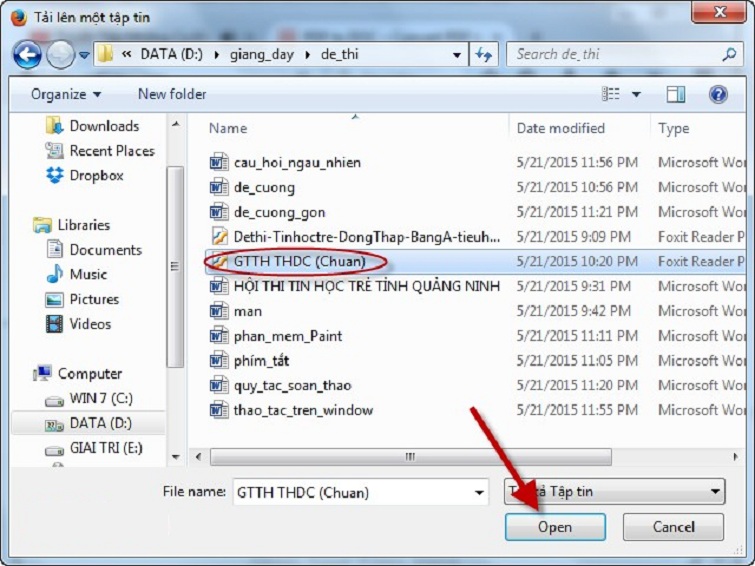Expand the File name combo box dropdown
Viewport: 755px width, 566px height.
(479, 492)
